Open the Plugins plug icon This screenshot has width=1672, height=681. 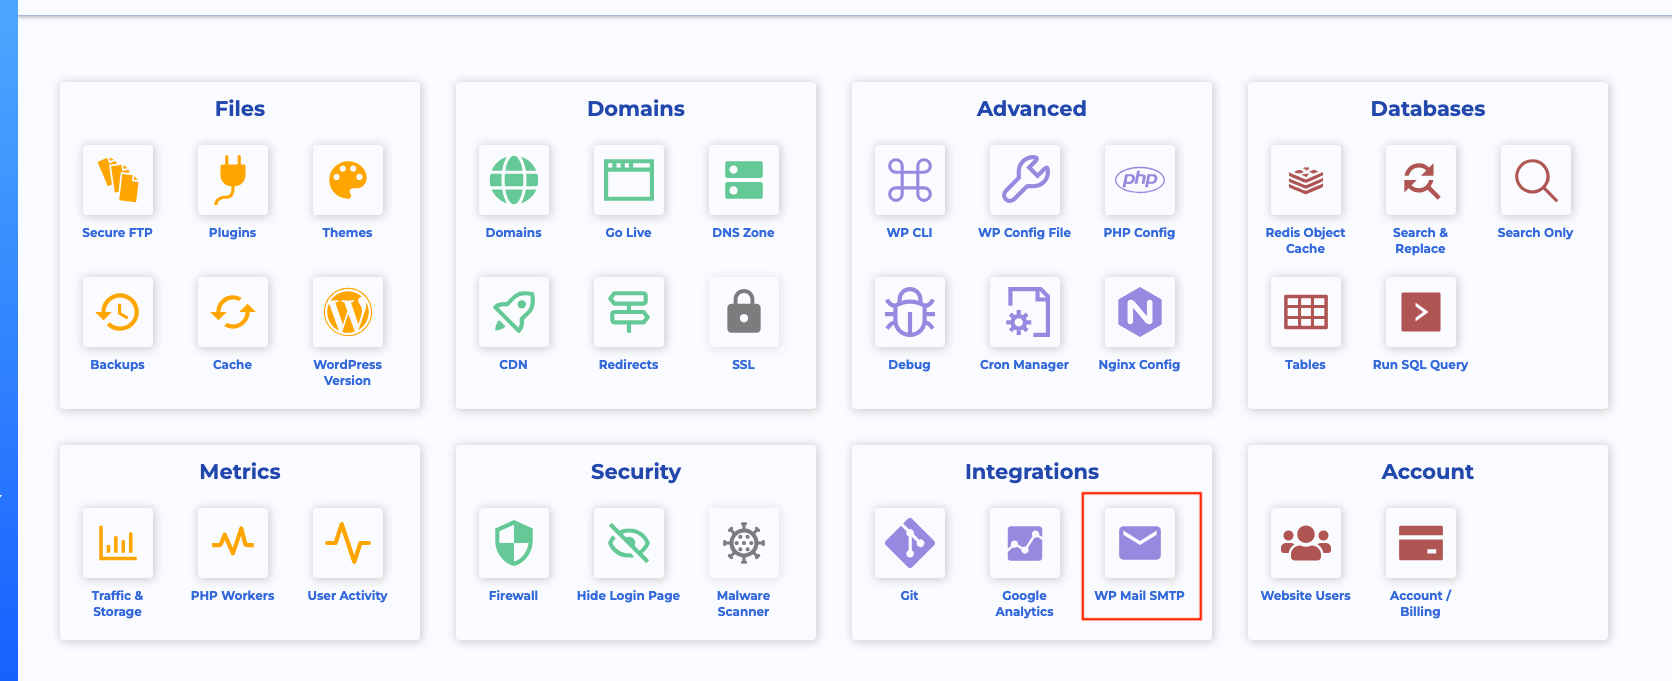pyautogui.click(x=233, y=180)
